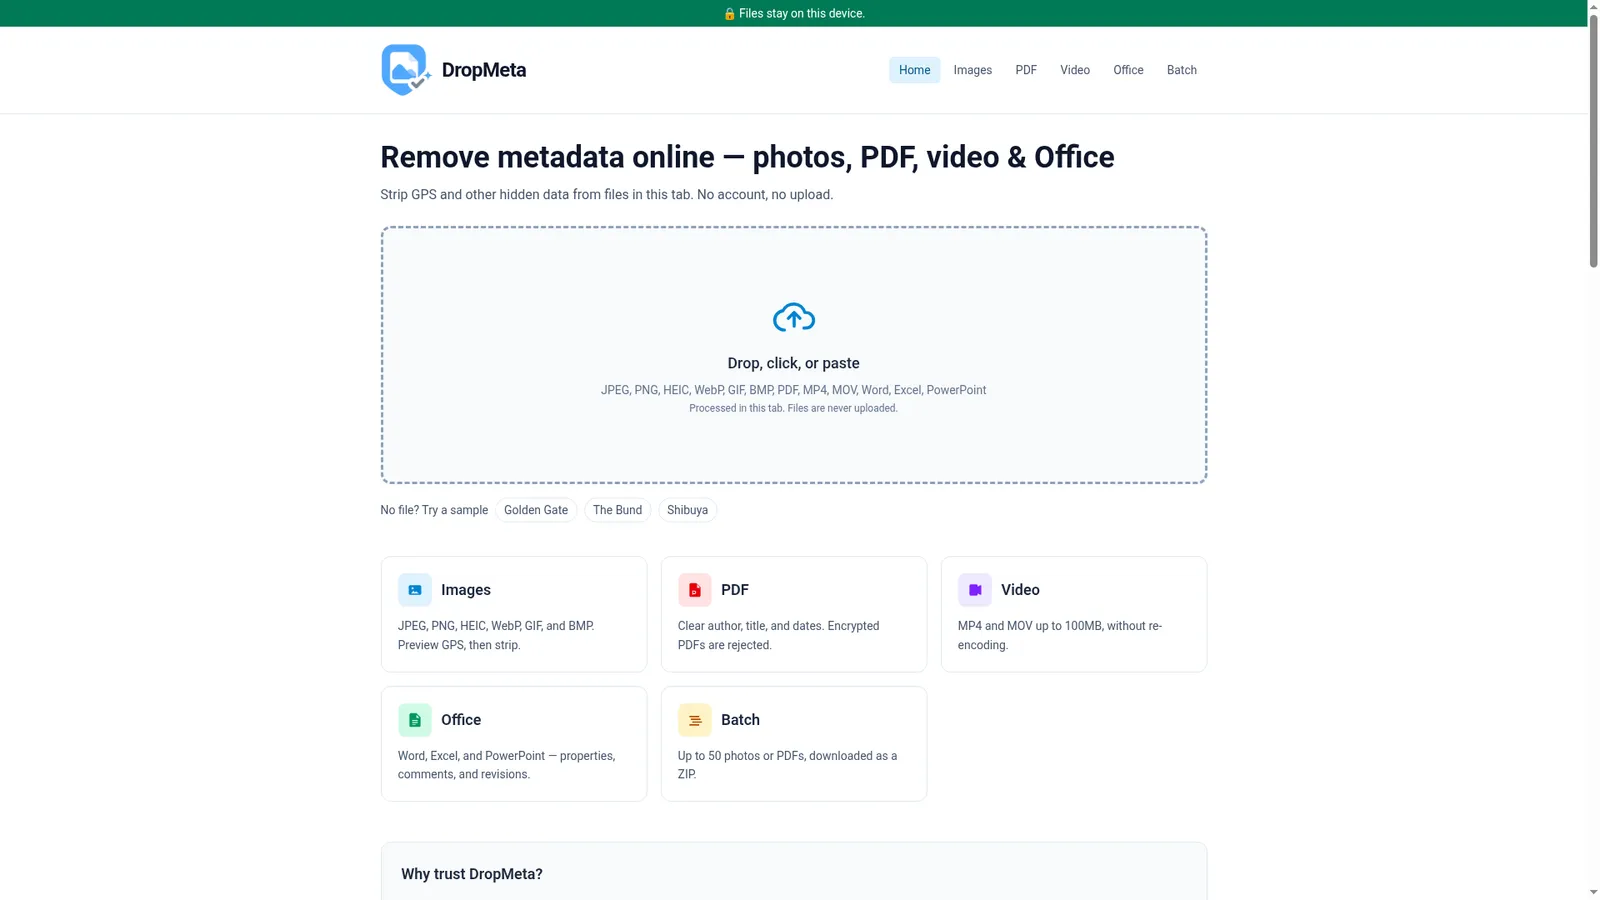
Task: Click 'MP4 and MOV up to 100MB' description
Action: [1060, 635]
